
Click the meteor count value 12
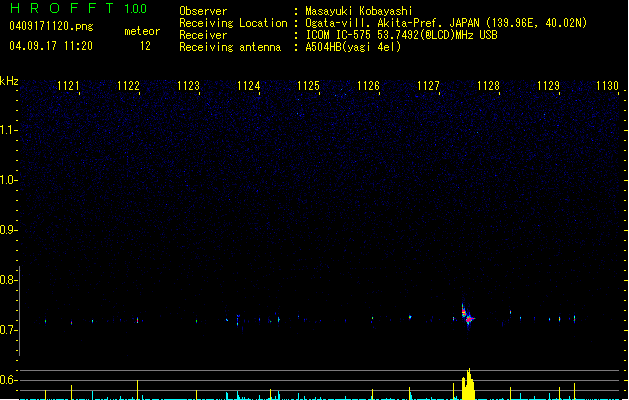pos(145,46)
